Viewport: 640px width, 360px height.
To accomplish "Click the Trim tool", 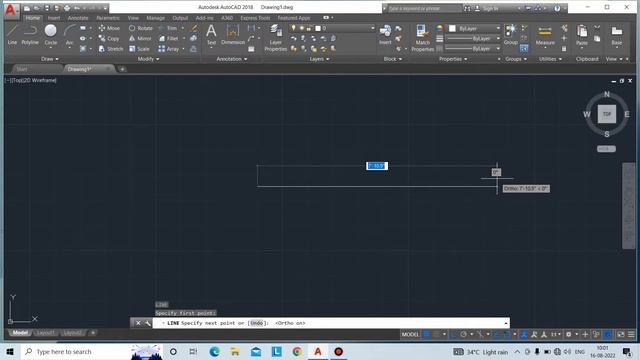I will point(168,28).
